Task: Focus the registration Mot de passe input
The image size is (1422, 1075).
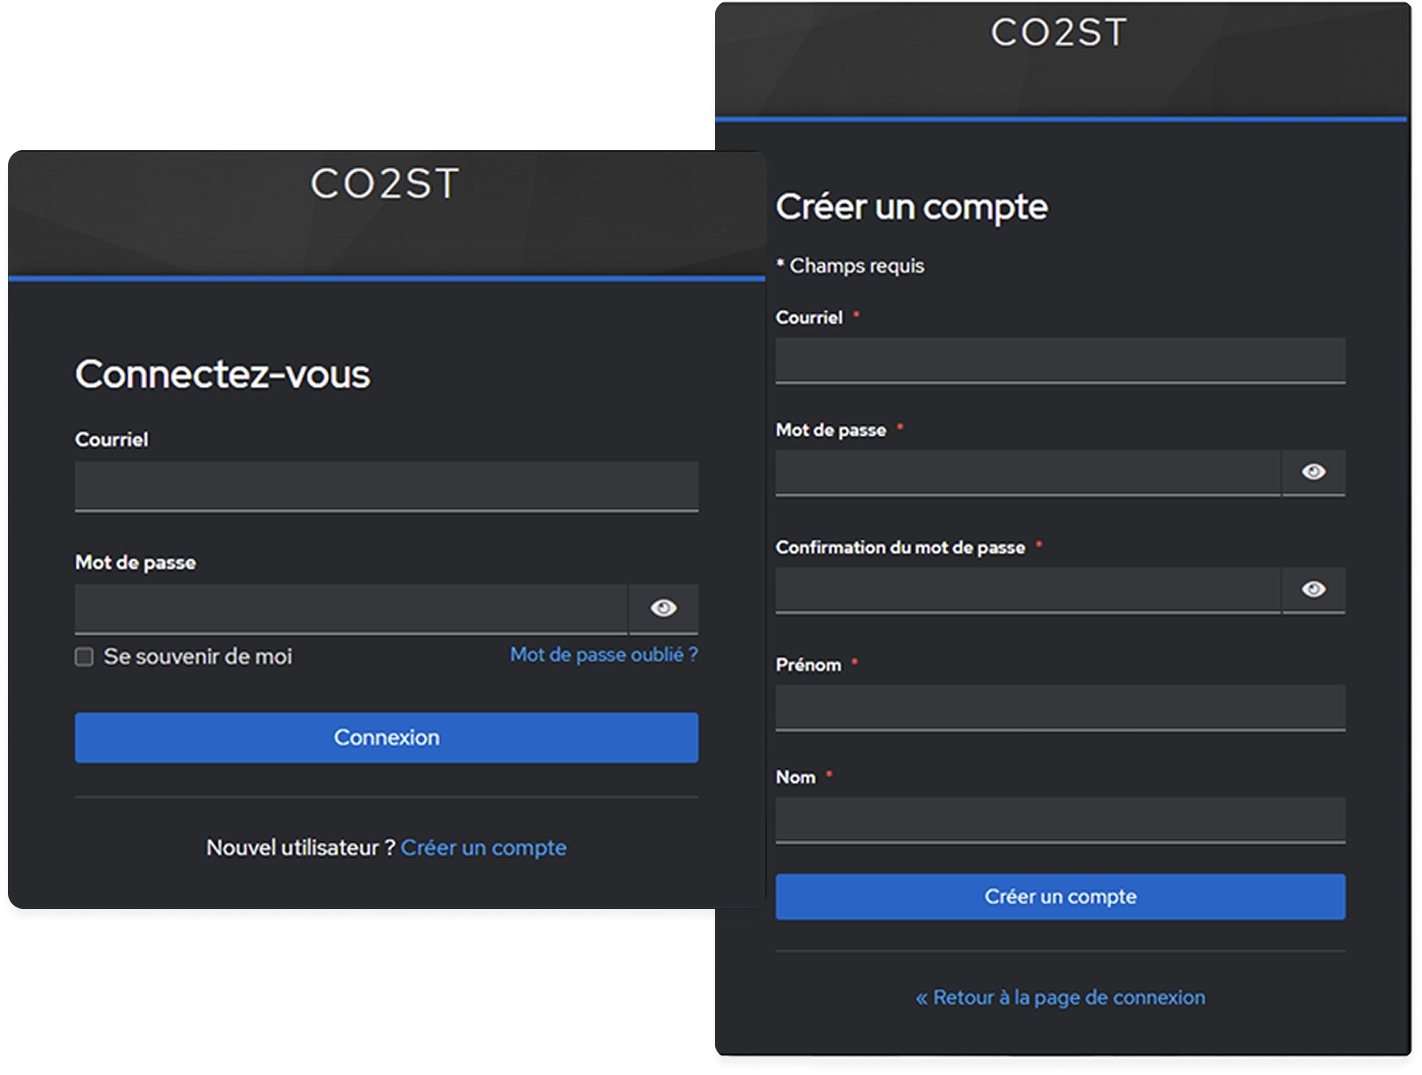Action: click(1027, 472)
